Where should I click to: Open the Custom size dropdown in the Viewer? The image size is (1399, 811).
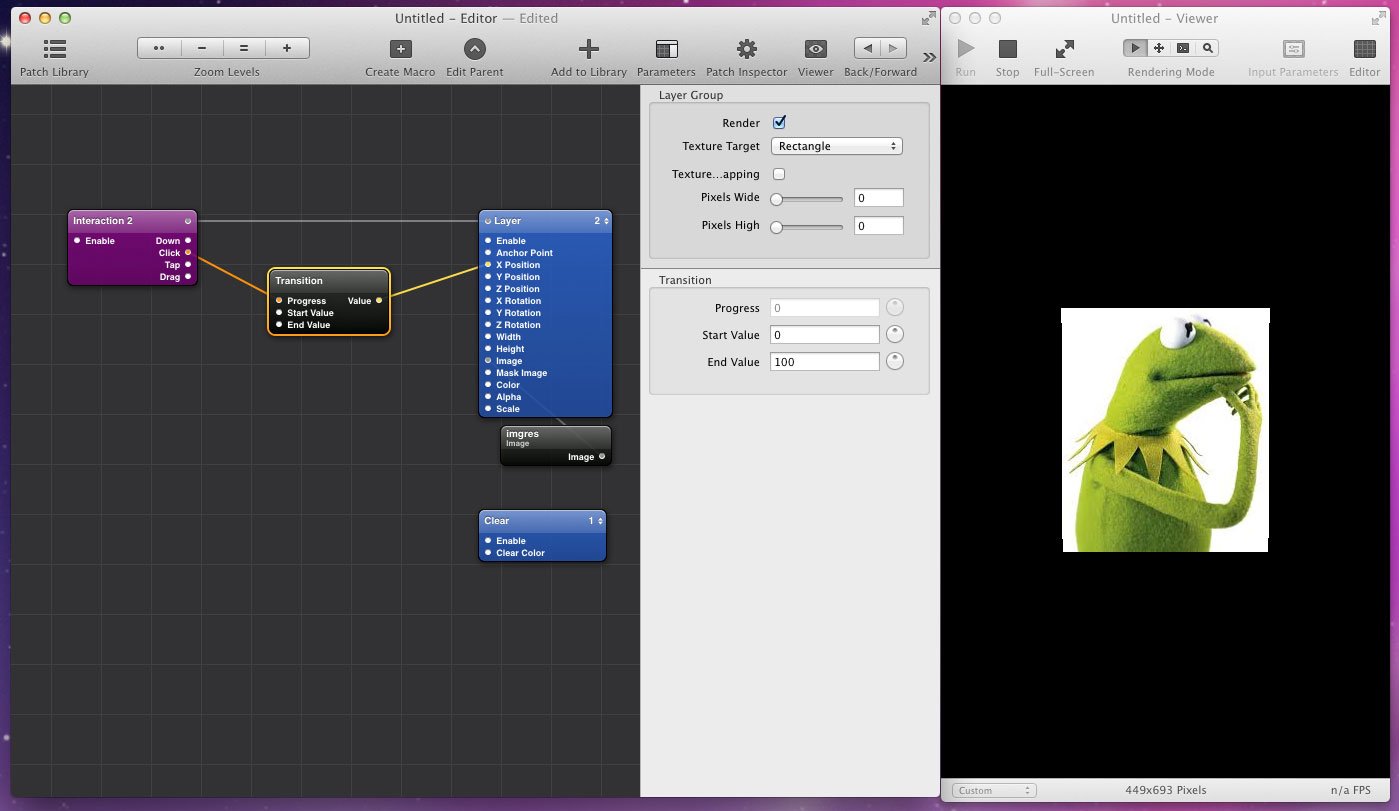tap(994, 790)
